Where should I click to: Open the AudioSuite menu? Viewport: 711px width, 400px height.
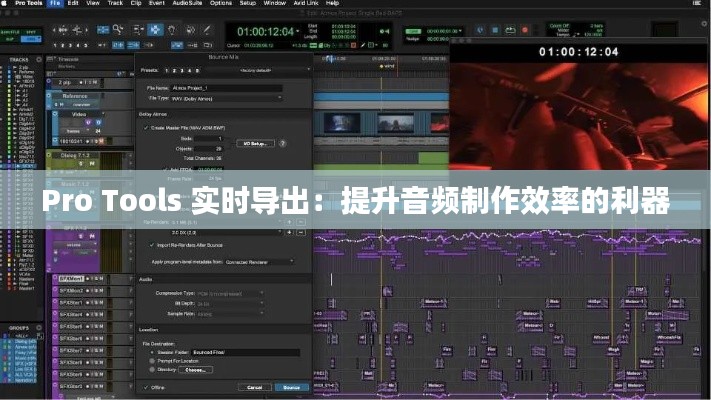(x=187, y=3)
